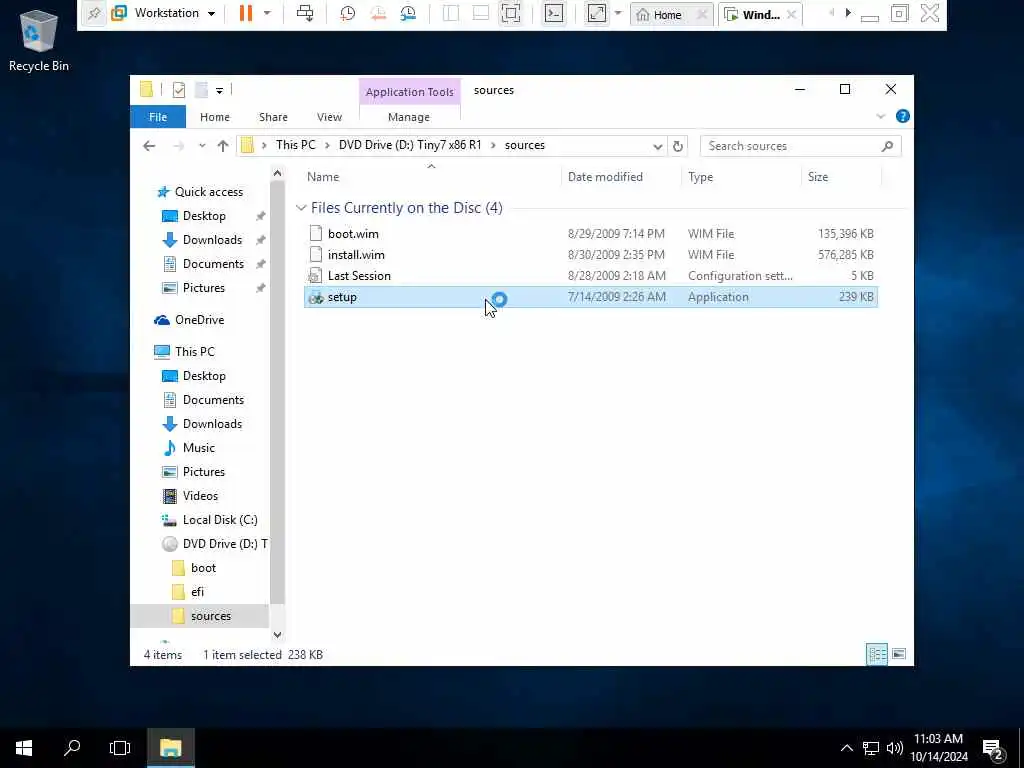This screenshot has height=768, width=1024.
Task: Open Task View on taskbar
Action: click(x=120, y=748)
